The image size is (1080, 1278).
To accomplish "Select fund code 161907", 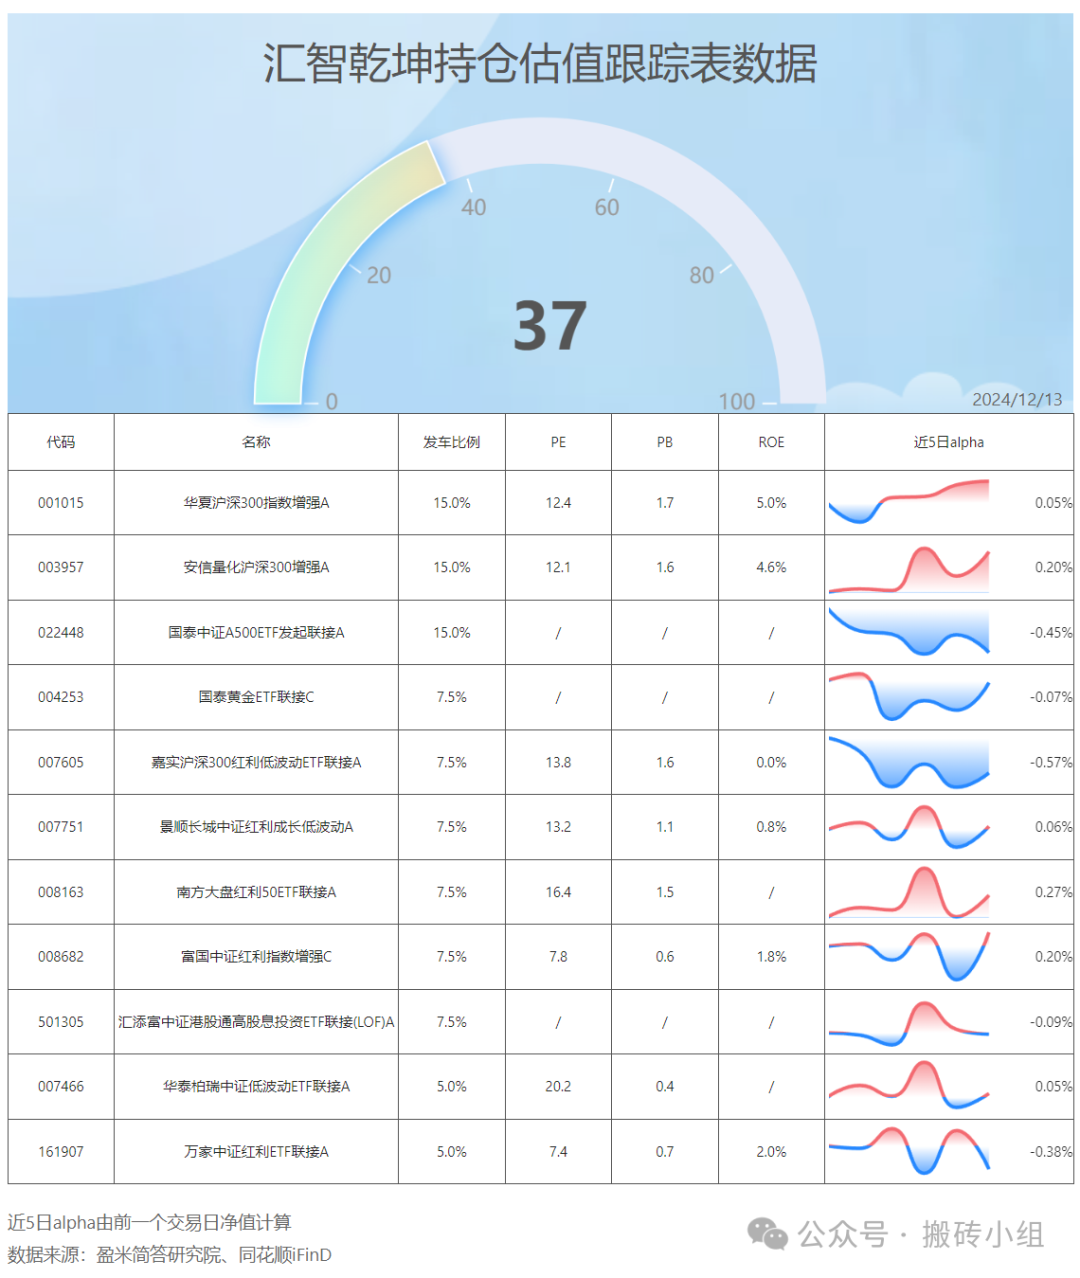I will (x=61, y=1152).
